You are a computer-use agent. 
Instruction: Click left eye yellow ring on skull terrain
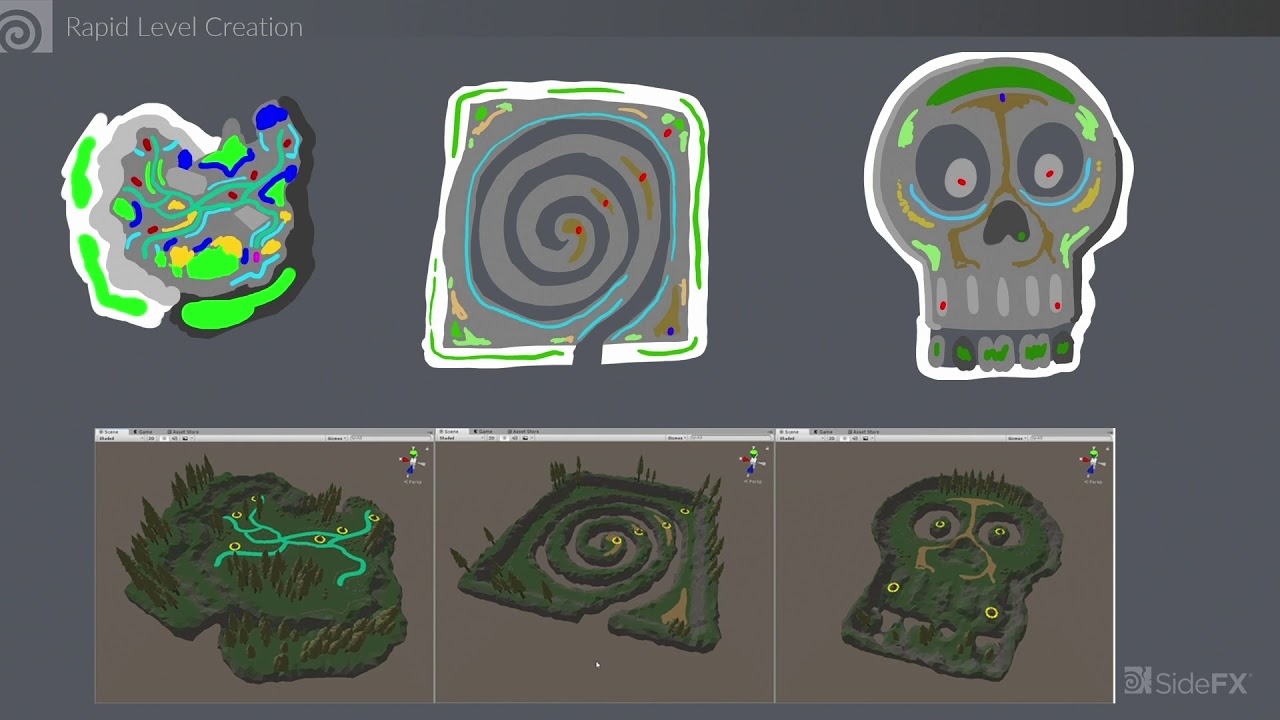[x=940, y=524]
